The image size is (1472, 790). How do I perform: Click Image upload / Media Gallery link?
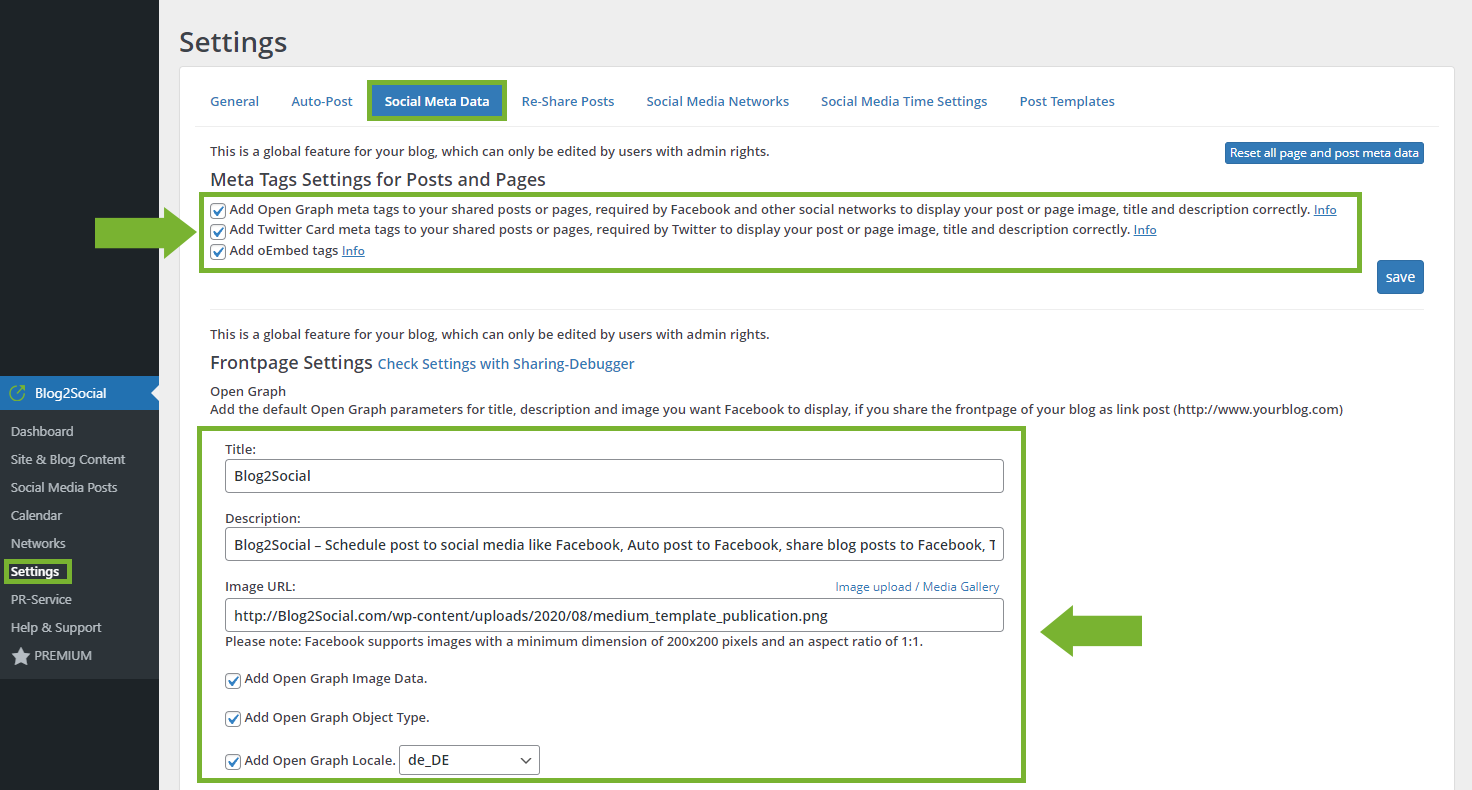click(x=917, y=587)
